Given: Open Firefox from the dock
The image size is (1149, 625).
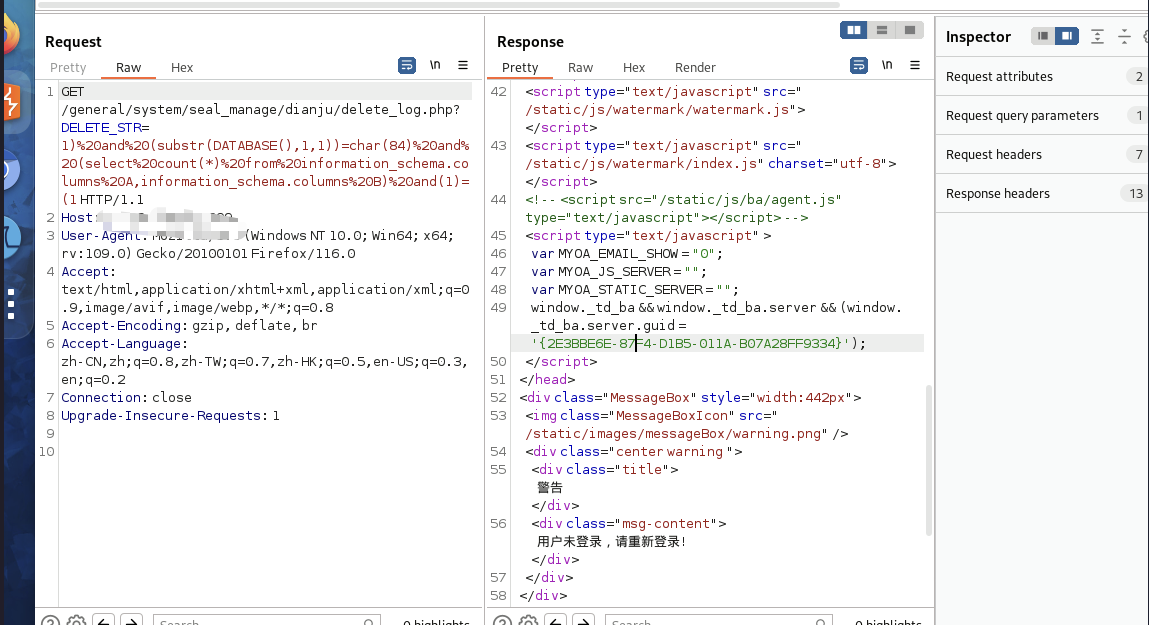Looking at the screenshot, I should 10,35.
